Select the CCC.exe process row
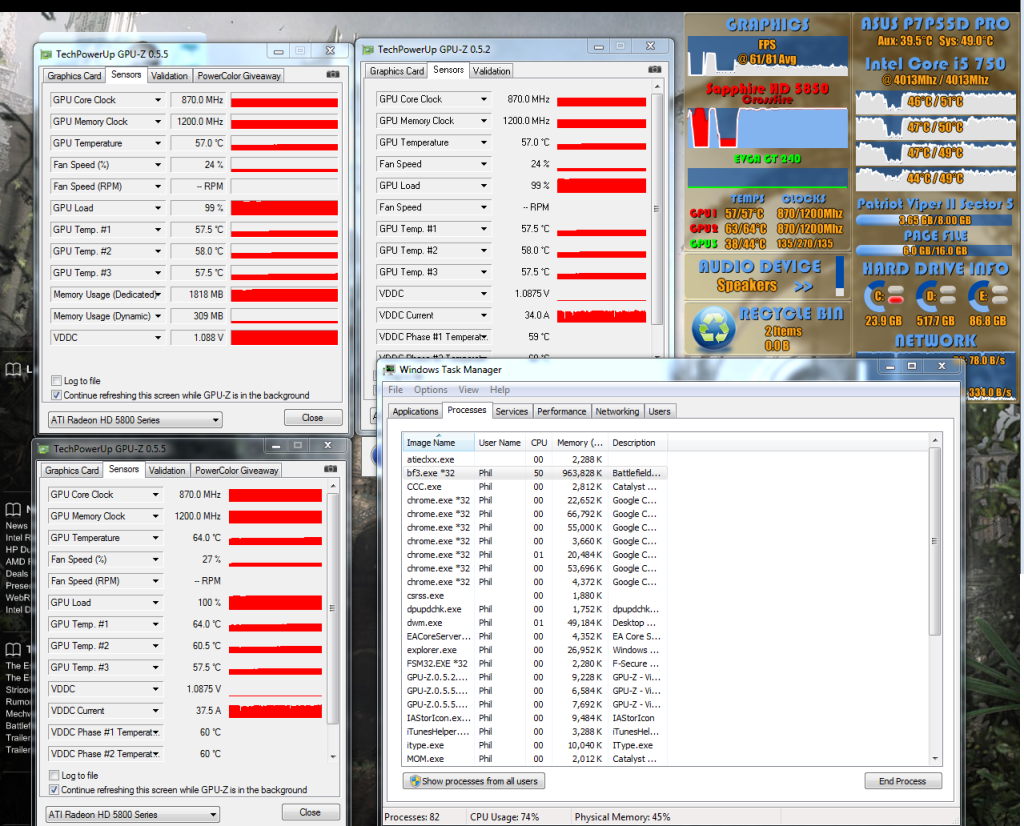Screen dimensions: 1024x826 534,486
